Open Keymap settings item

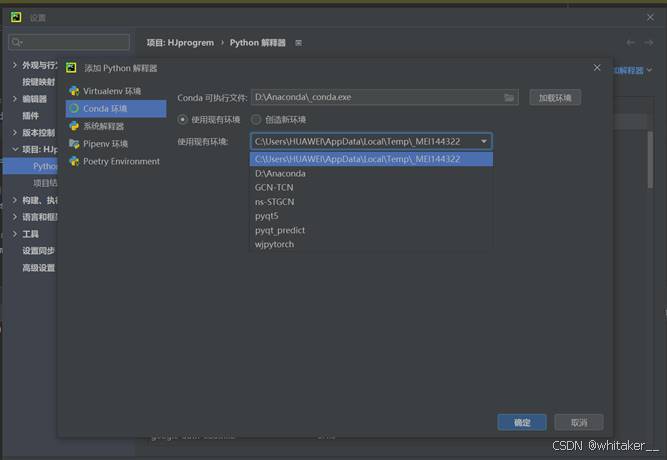[x=38, y=82]
